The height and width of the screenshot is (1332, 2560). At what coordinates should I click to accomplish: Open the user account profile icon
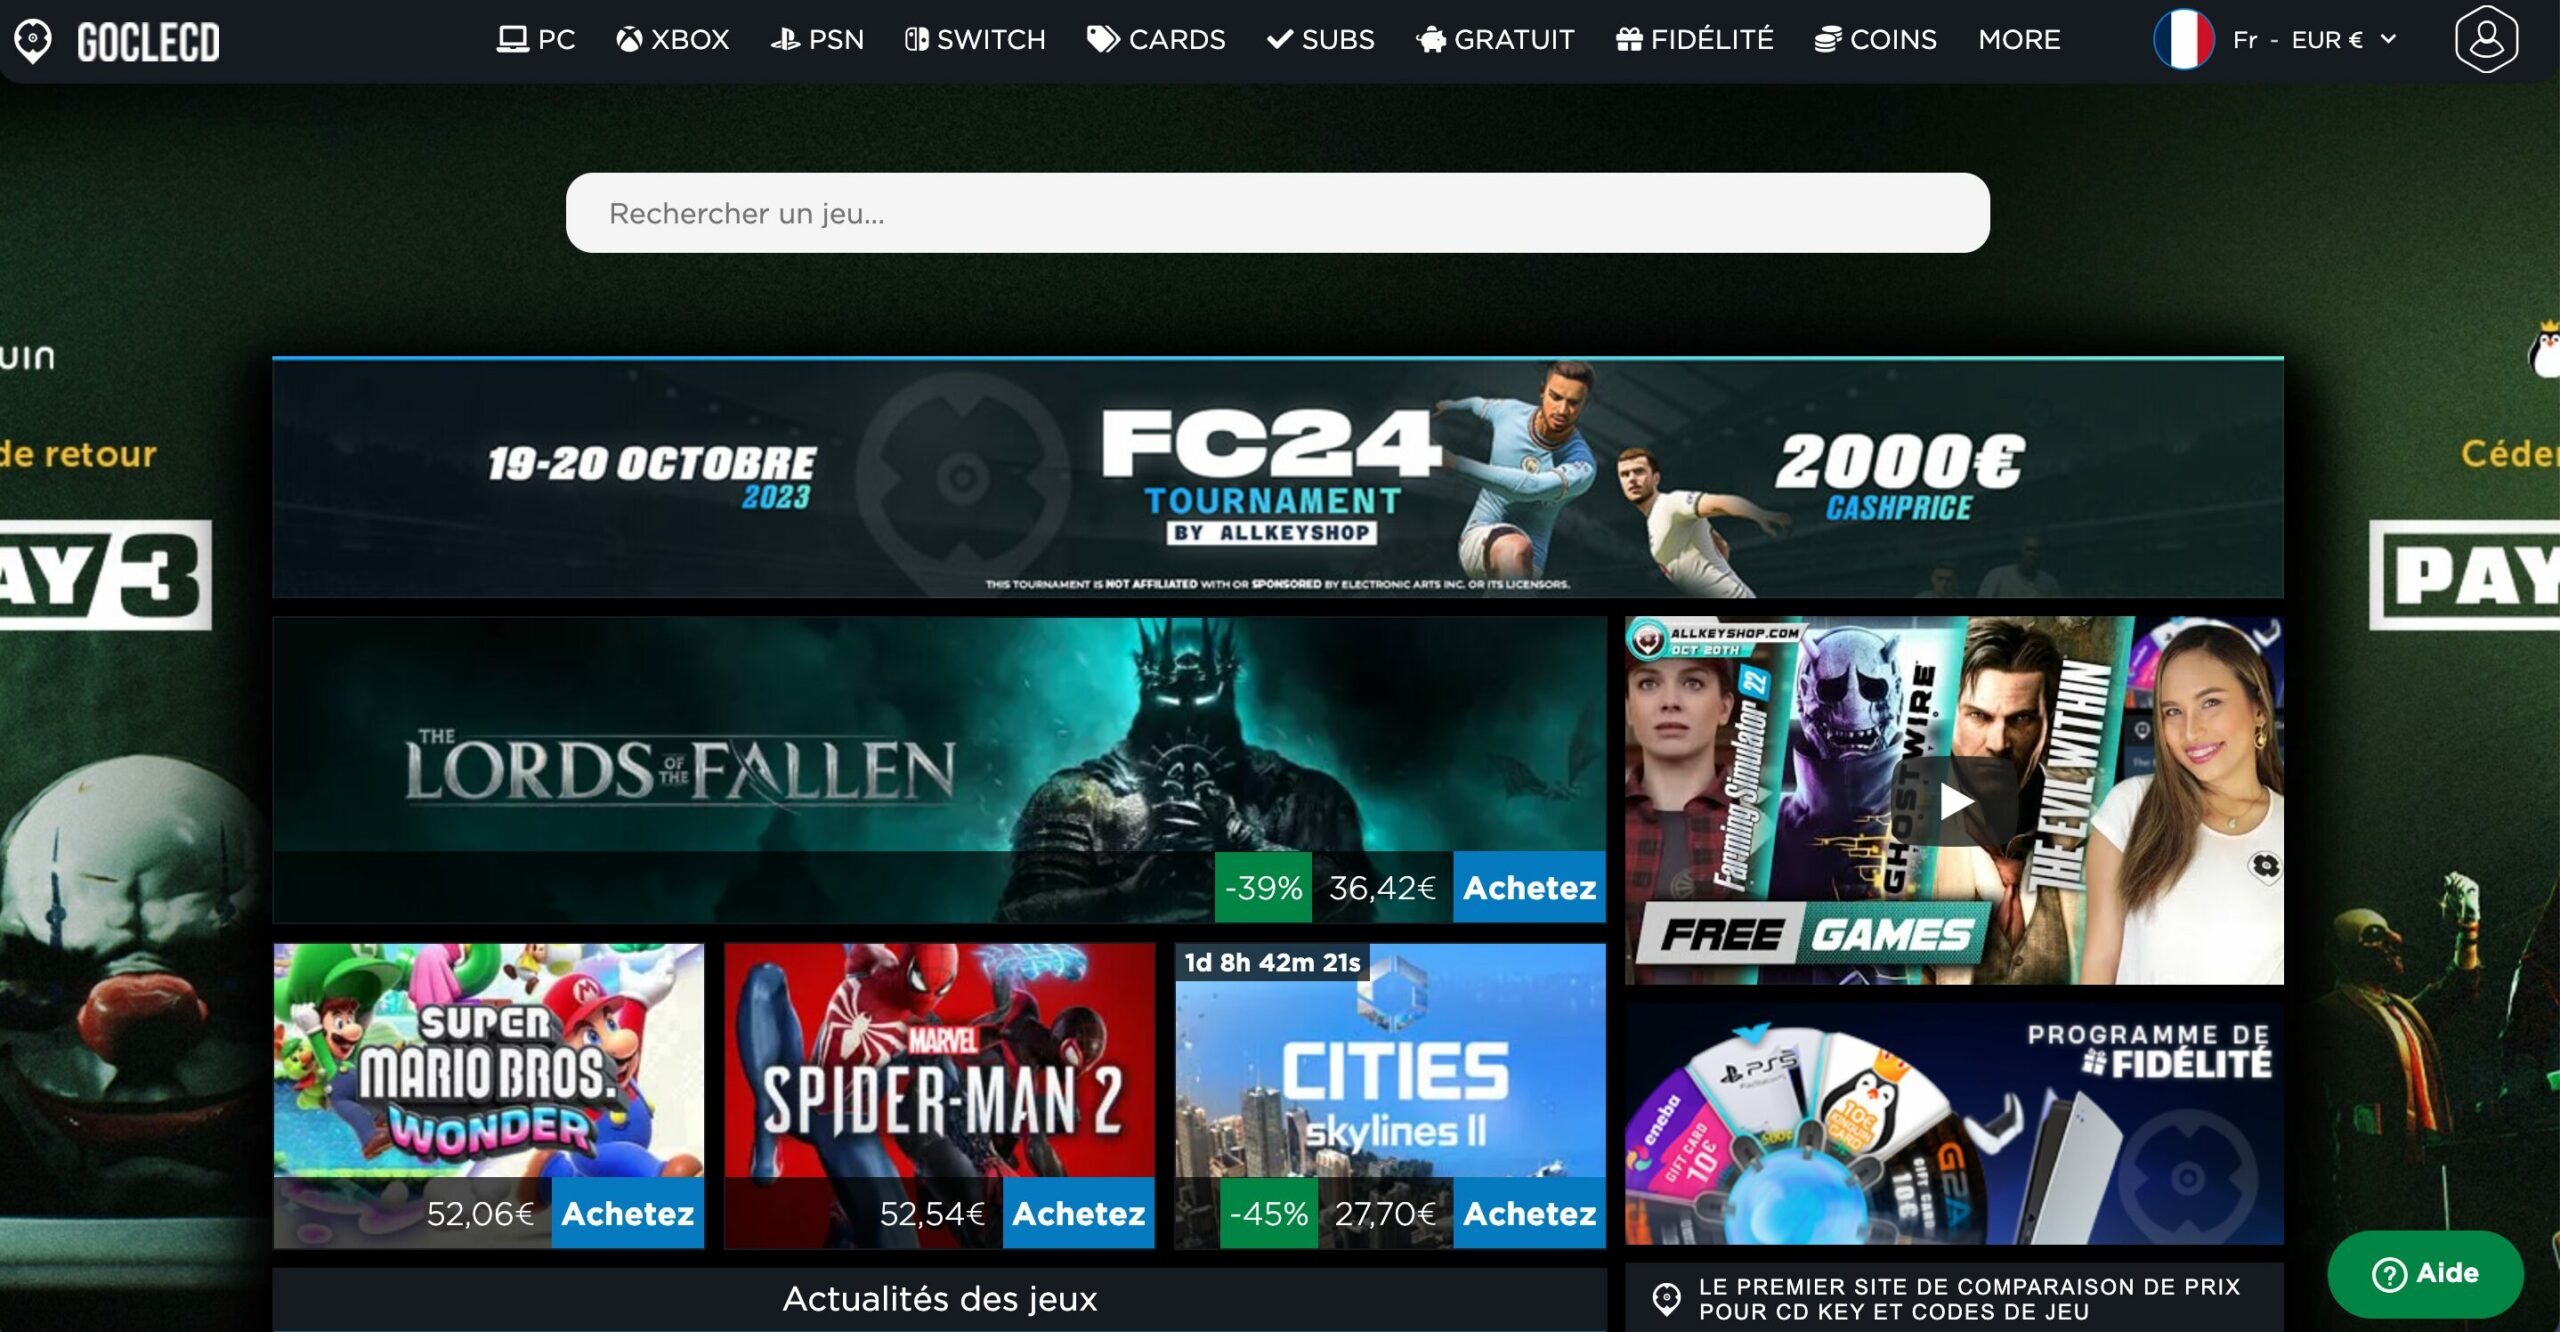tap(2486, 40)
